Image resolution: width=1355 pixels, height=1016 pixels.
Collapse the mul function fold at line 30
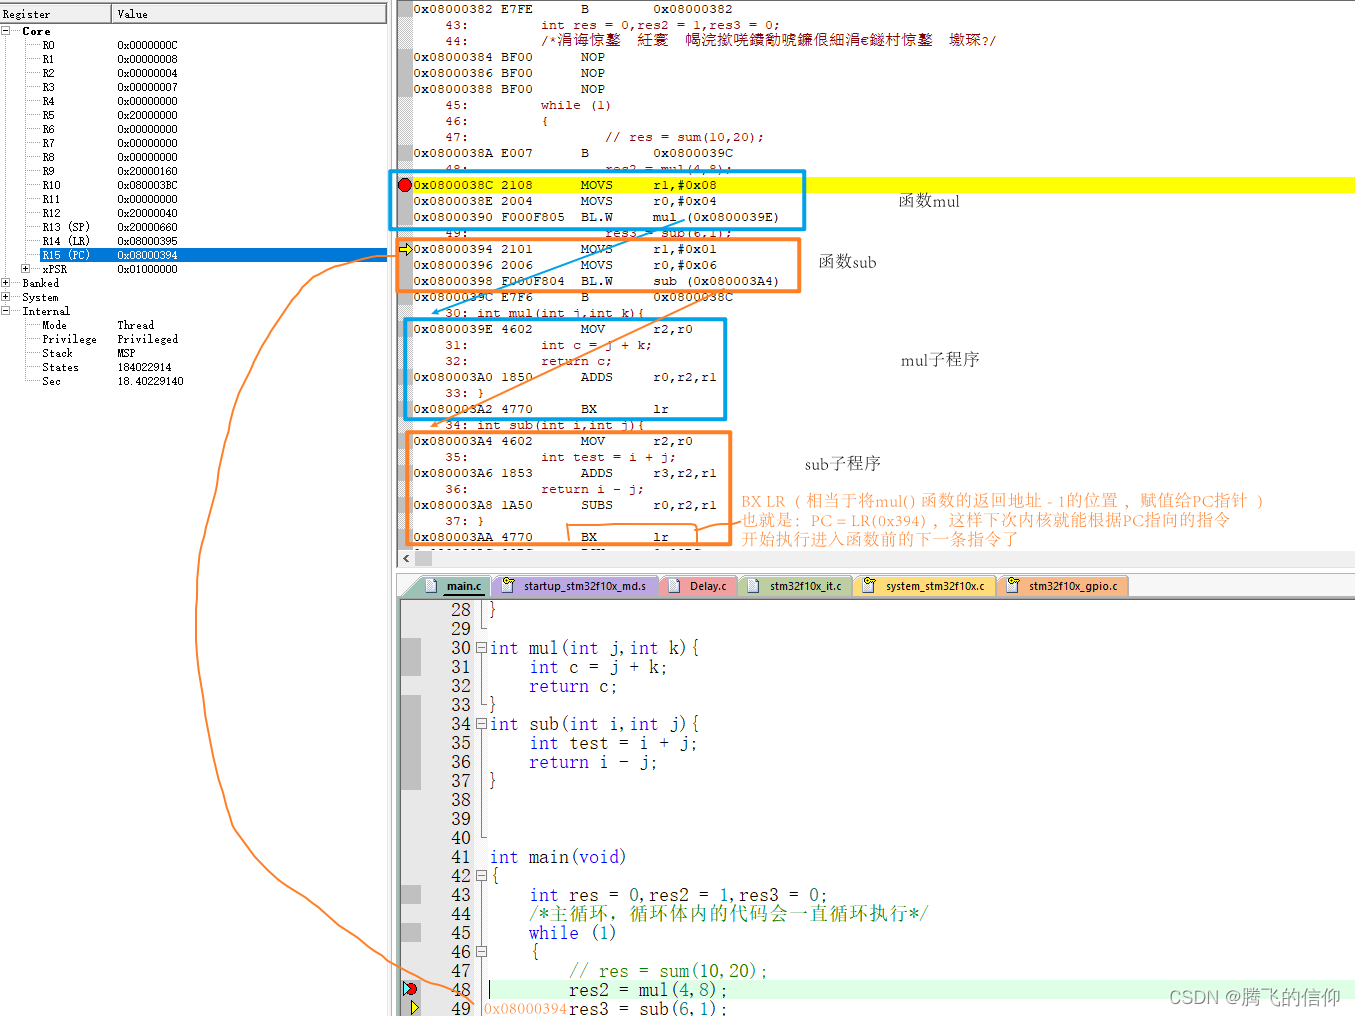[x=481, y=647]
